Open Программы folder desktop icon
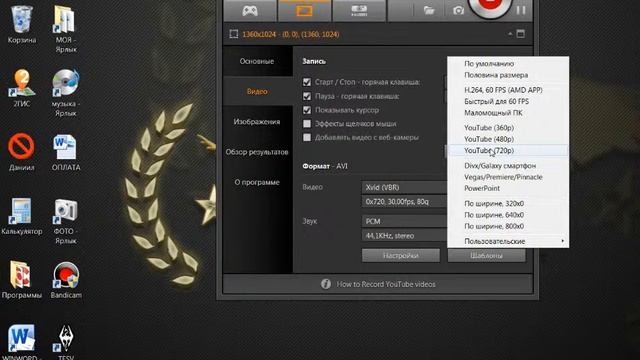Image resolution: width=640 pixels, height=360 pixels. point(22,279)
